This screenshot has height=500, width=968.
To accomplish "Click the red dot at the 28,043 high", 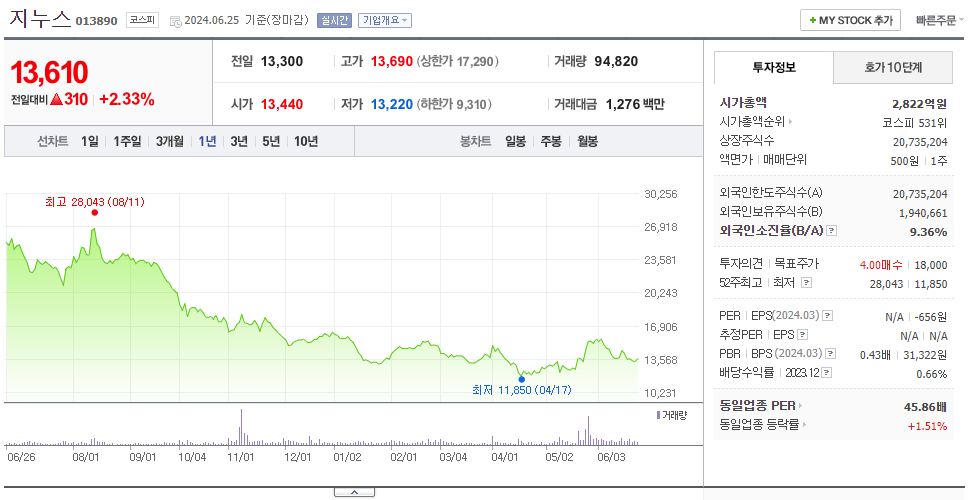I will coord(94,212).
